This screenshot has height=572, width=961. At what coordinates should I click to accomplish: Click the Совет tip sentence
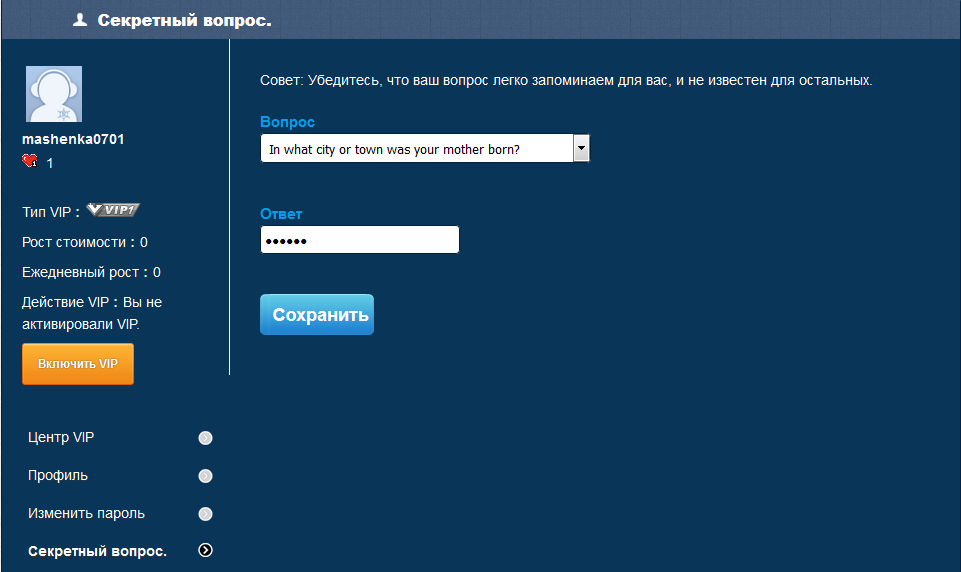coord(566,80)
